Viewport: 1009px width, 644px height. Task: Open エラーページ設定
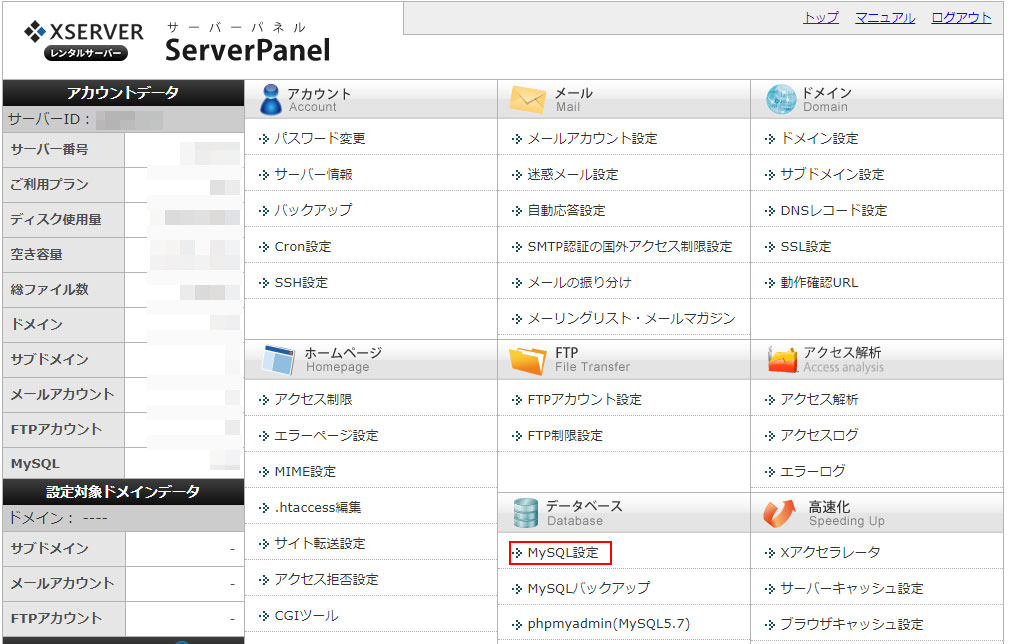click(326, 436)
